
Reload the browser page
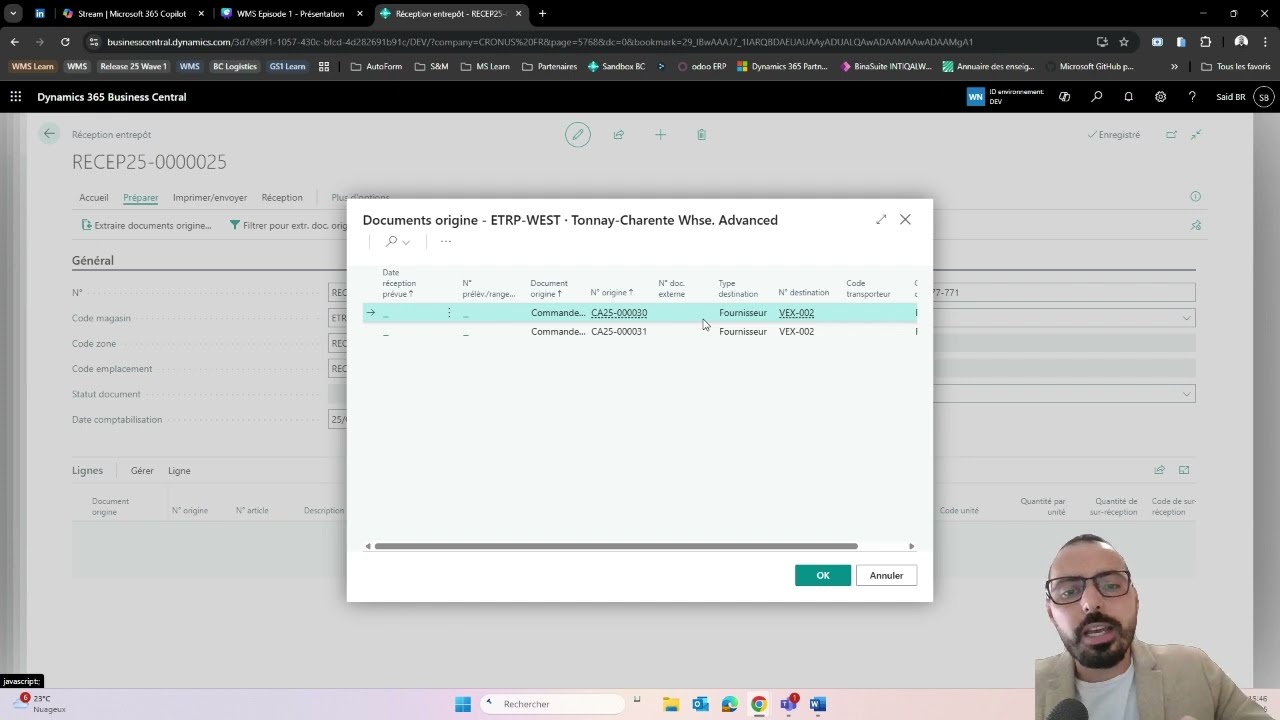[65, 42]
